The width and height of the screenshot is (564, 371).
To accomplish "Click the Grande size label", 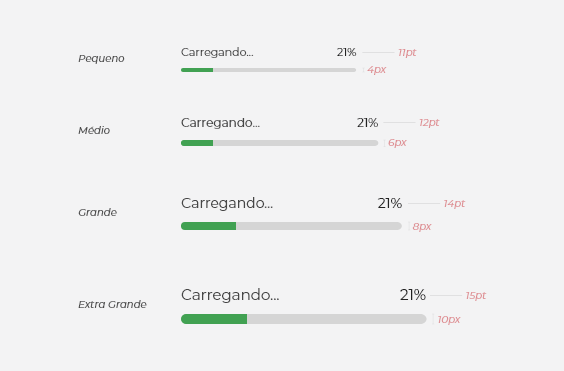I will click(97, 212).
